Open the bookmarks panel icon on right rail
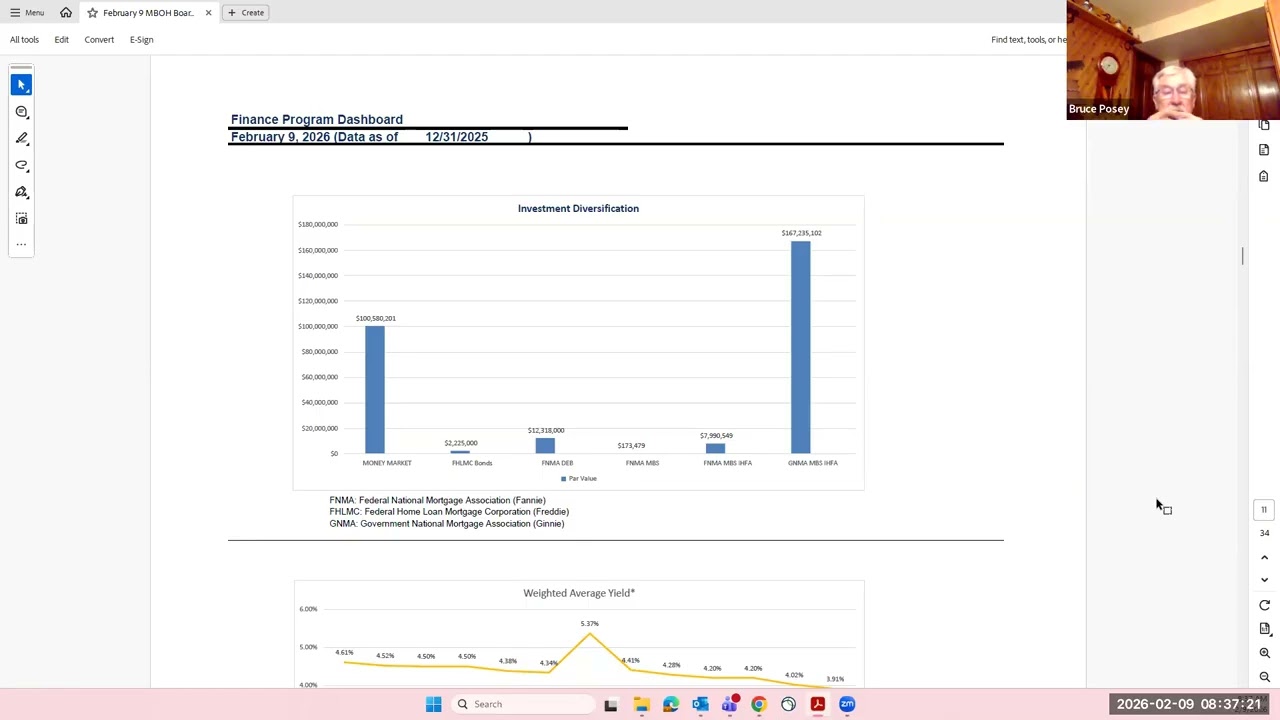Screen dimensions: 1280x720 (1264, 150)
